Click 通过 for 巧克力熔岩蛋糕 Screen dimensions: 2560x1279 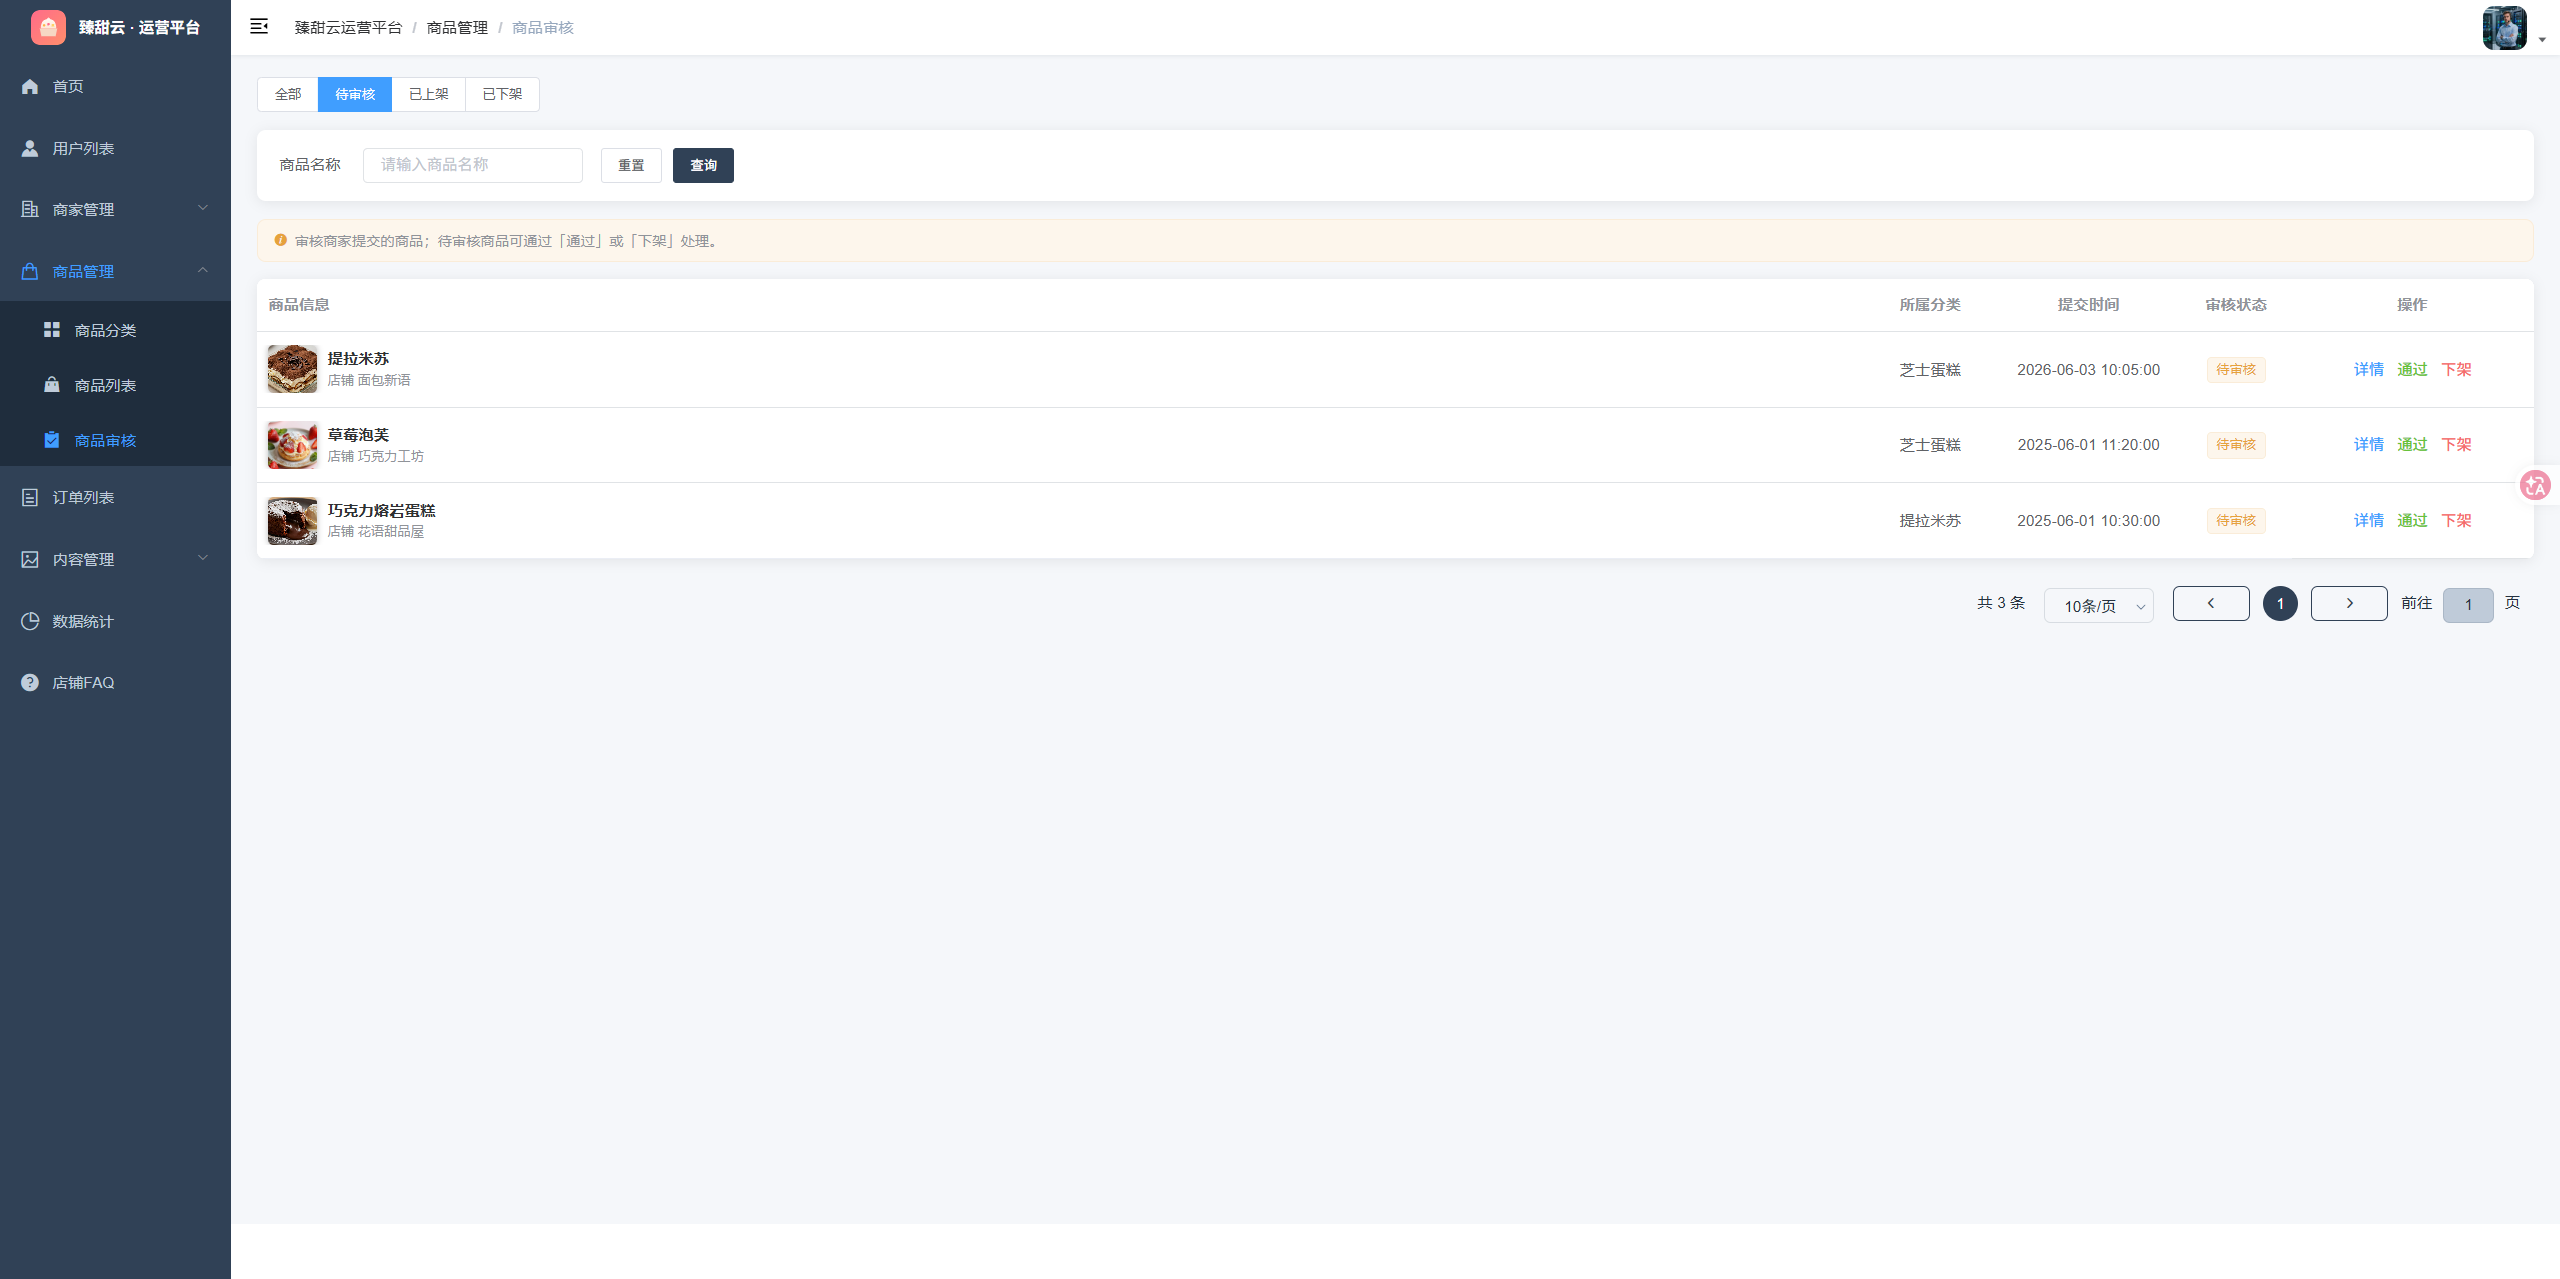coord(2412,520)
